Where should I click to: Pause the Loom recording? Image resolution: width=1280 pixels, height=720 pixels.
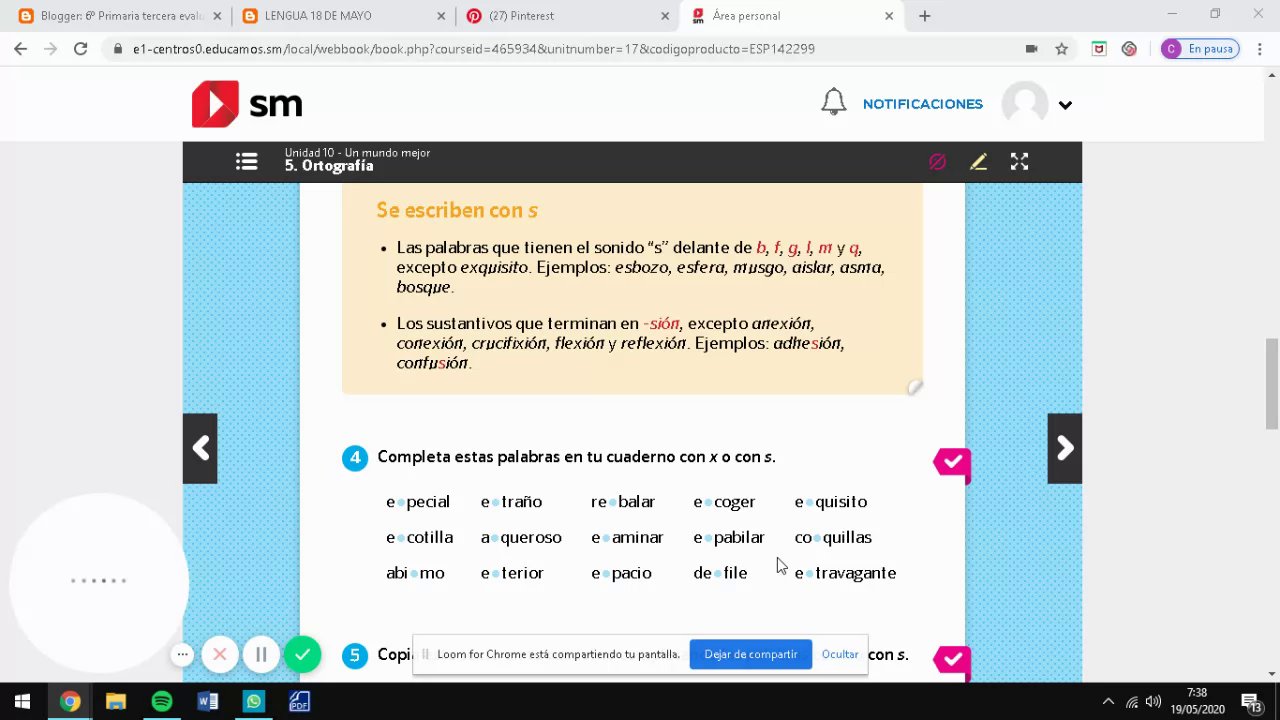pyautogui.click(x=261, y=655)
